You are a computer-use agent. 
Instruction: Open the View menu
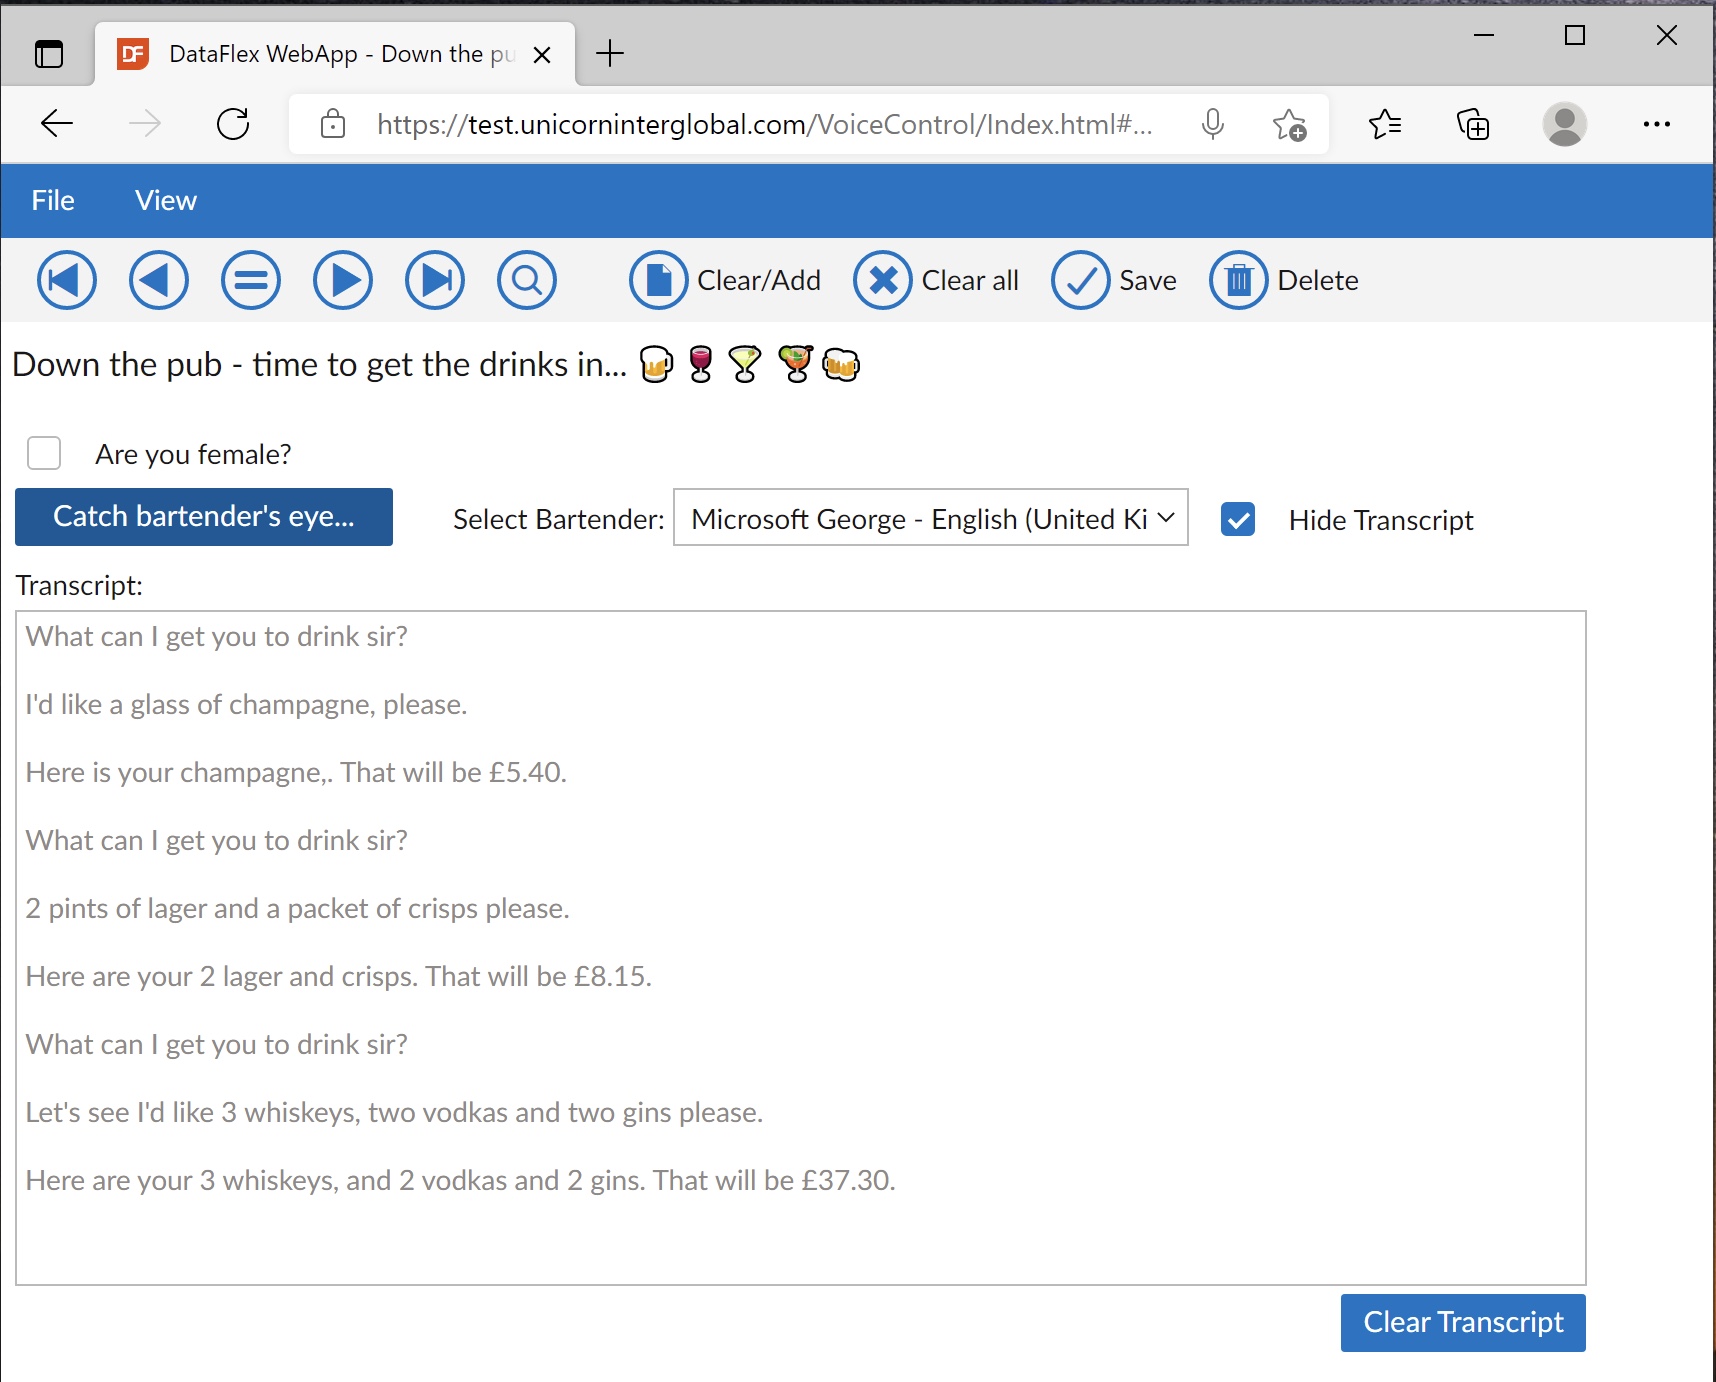click(165, 200)
